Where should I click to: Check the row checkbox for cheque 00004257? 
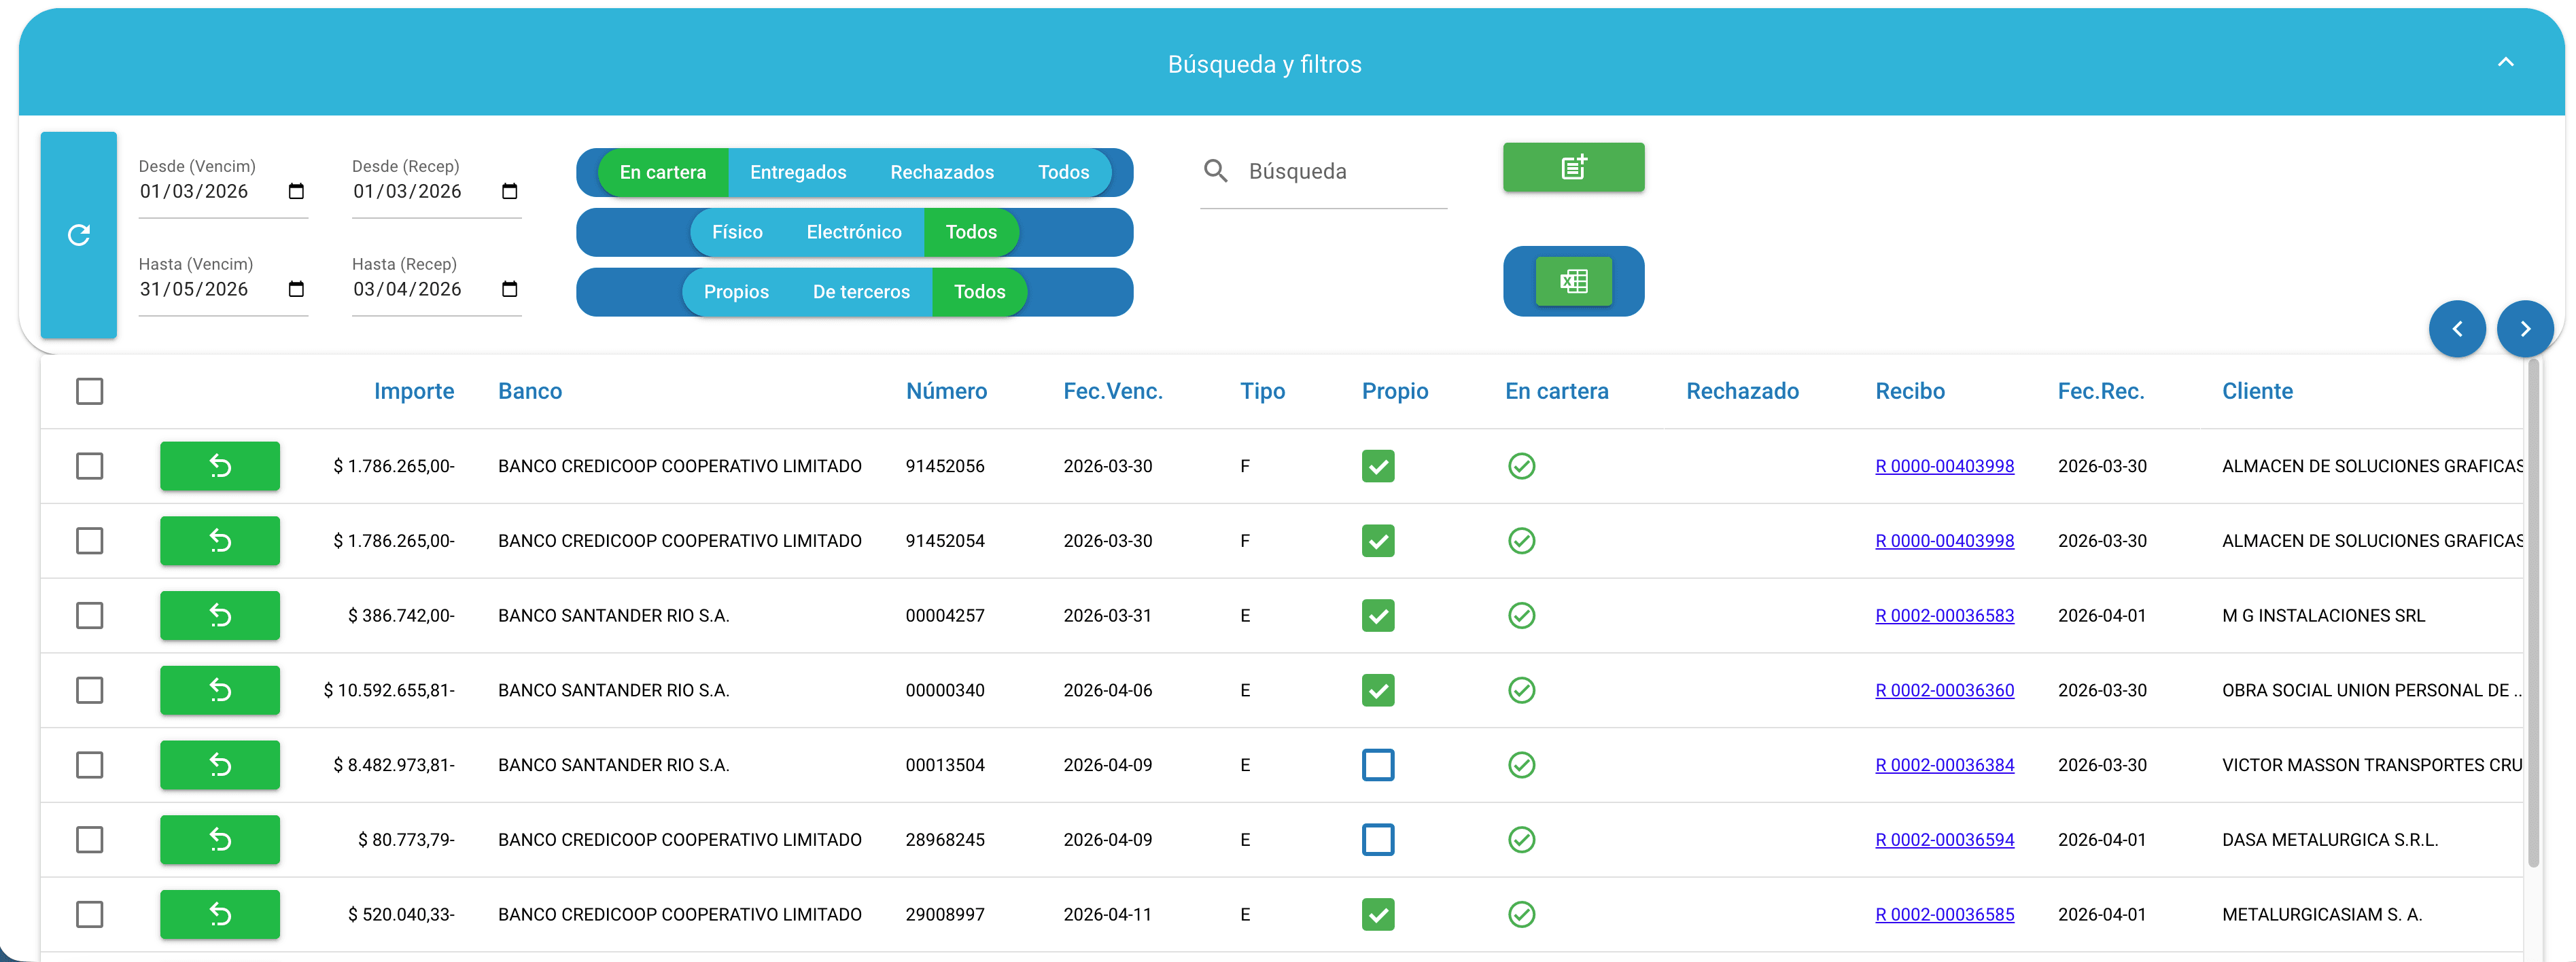pos(90,615)
